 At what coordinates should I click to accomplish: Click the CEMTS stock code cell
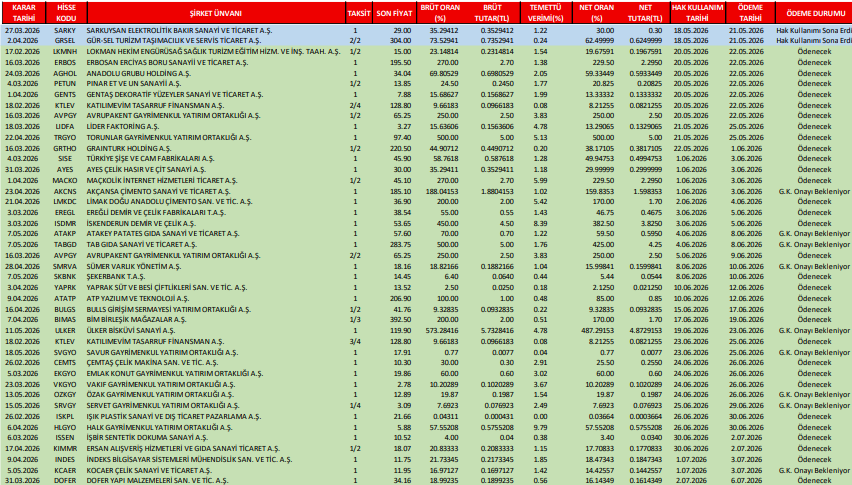click(65, 362)
